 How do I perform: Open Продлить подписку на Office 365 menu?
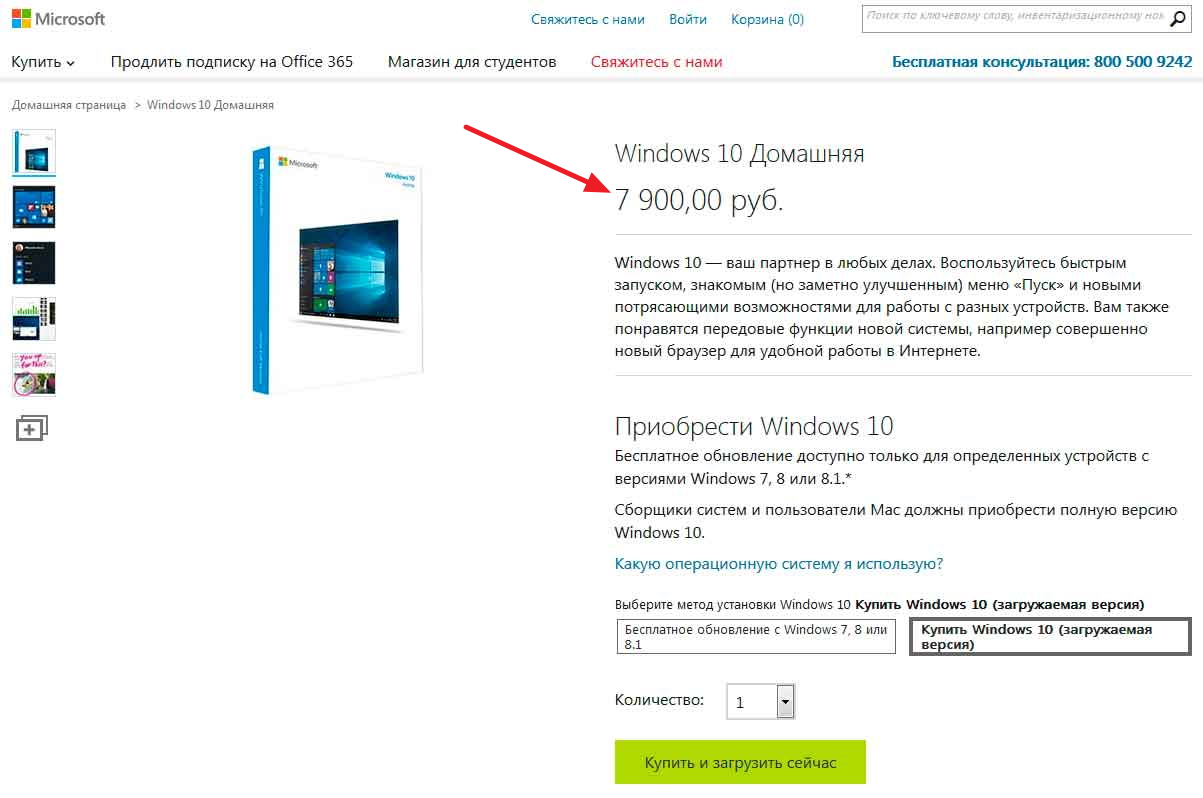[232, 62]
